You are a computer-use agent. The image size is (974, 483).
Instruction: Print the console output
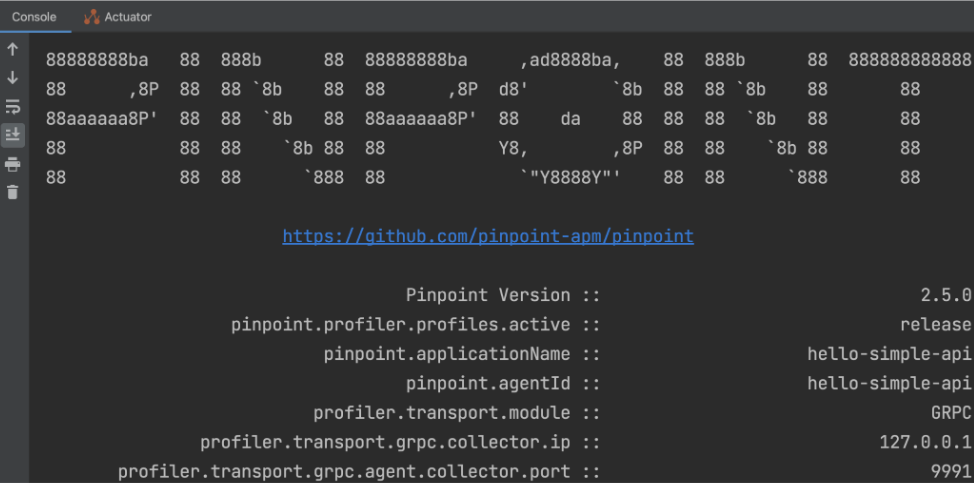coord(12,165)
